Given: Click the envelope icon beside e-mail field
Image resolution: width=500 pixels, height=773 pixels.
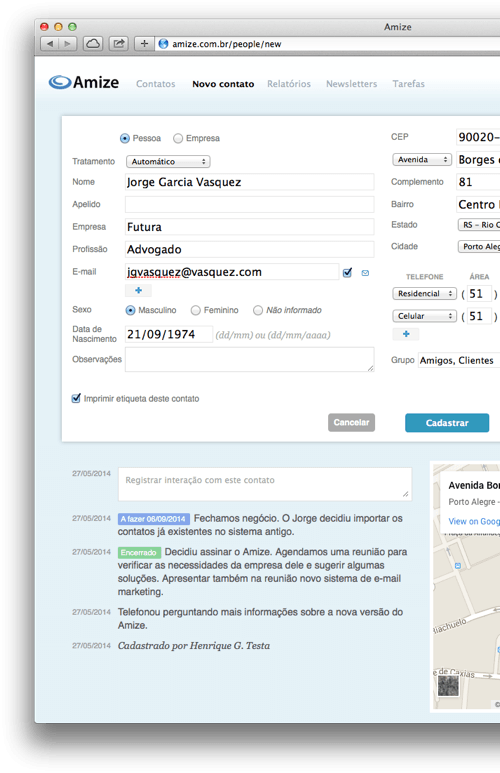Looking at the screenshot, I should click(365, 273).
